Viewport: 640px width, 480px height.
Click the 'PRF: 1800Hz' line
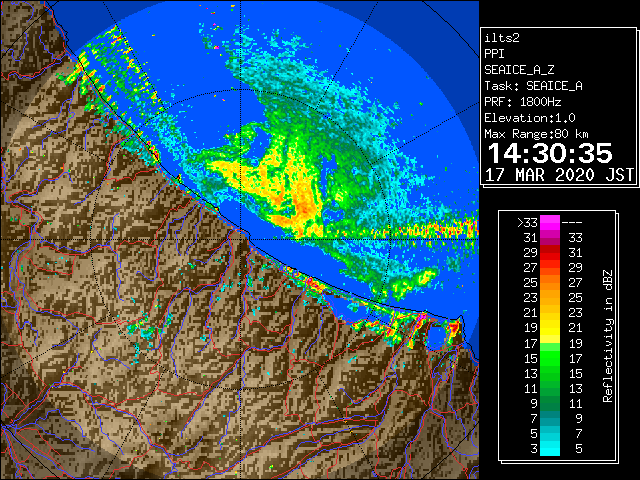click(523, 102)
